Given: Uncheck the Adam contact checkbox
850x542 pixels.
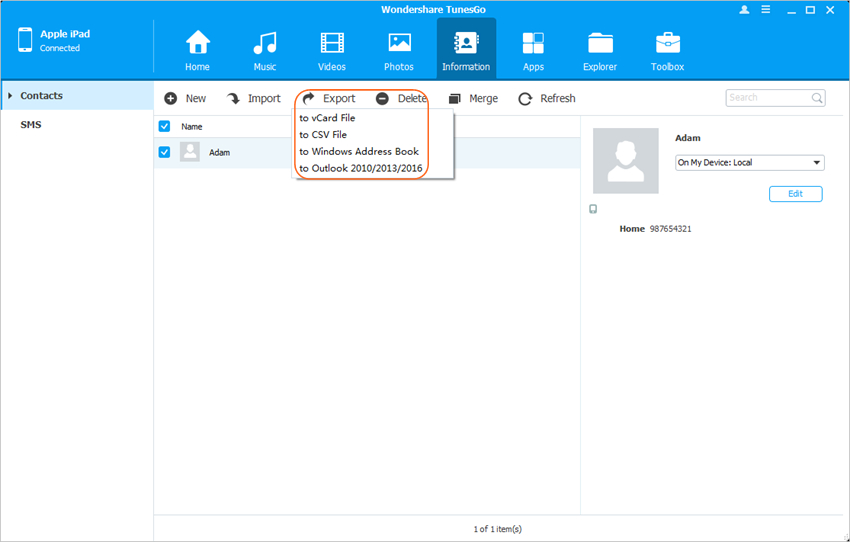Looking at the screenshot, I should [165, 152].
